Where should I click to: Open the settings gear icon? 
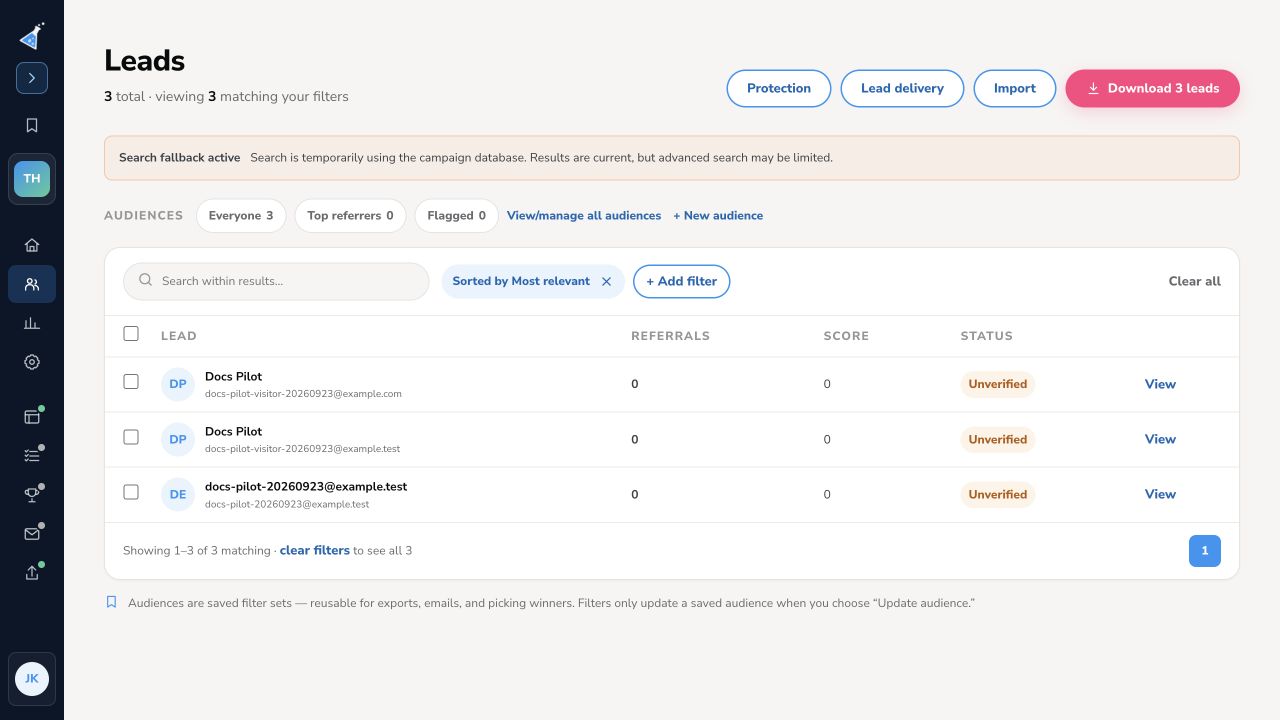pyautogui.click(x=32, y=362)
